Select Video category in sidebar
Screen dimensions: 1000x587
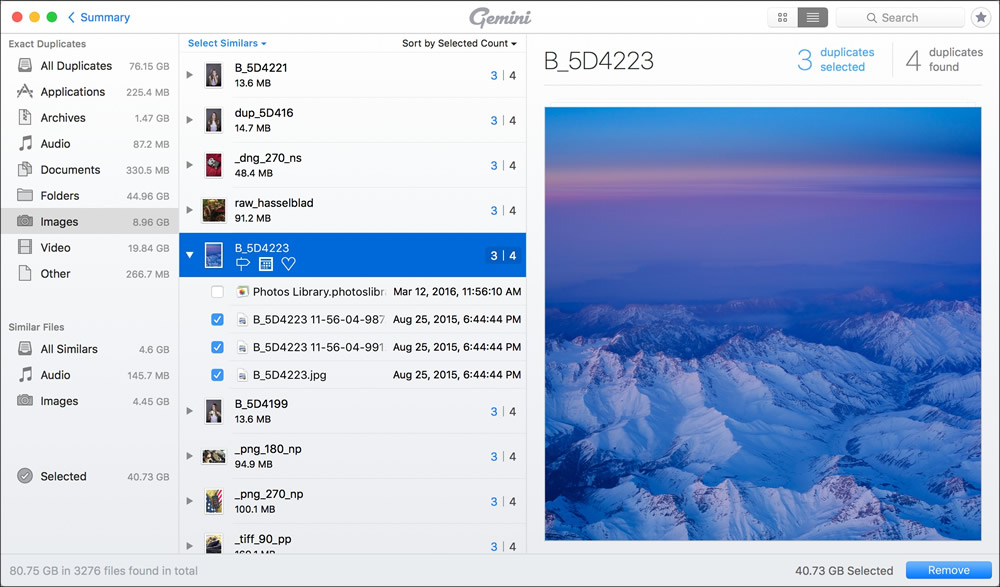[x=56, y=248]
